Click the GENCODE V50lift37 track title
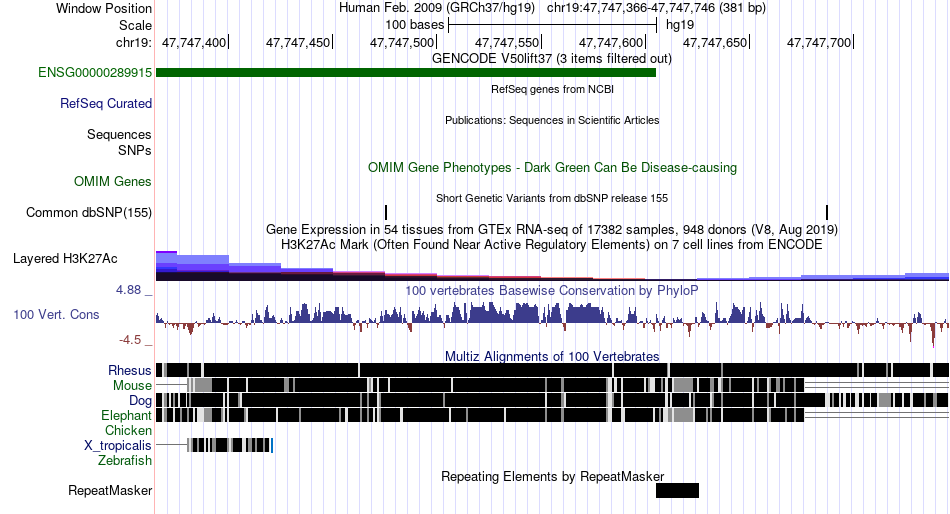The image size is (950, 514). point(551,59)
